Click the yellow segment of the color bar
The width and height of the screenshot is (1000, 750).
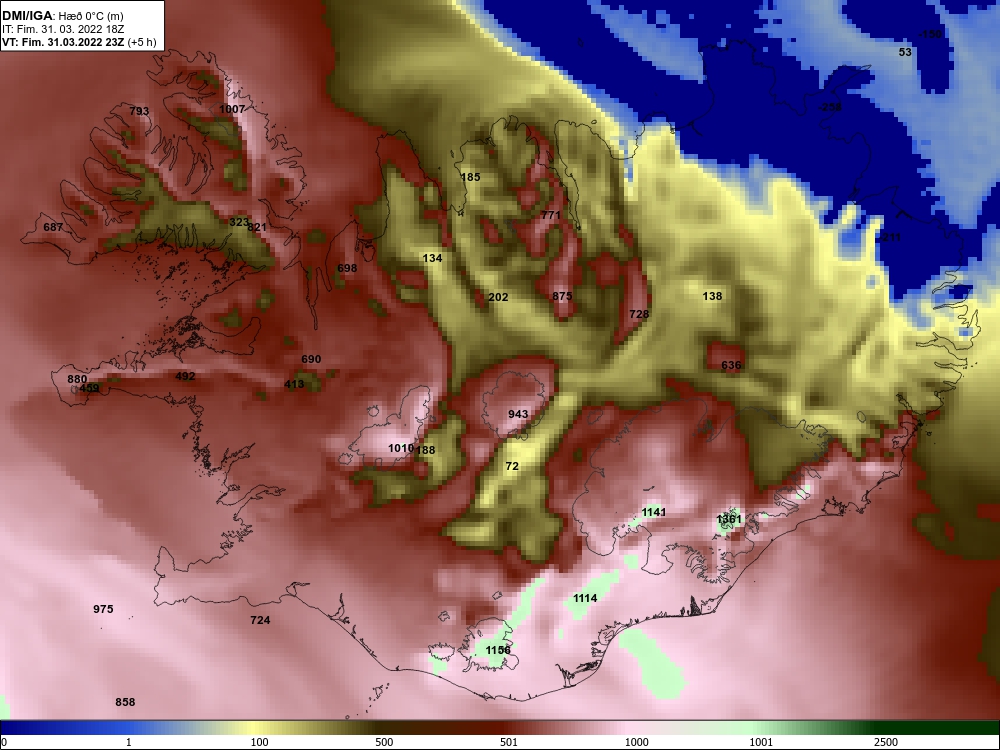coord(252,728)
